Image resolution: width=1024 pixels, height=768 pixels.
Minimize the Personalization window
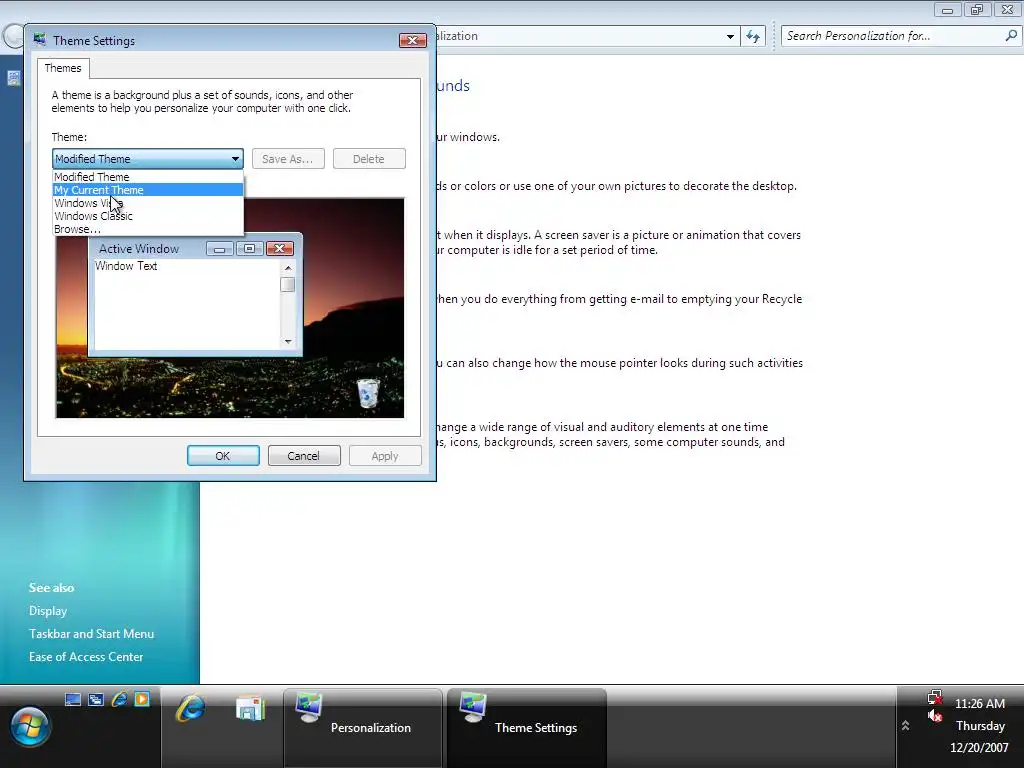click(948, 10)
